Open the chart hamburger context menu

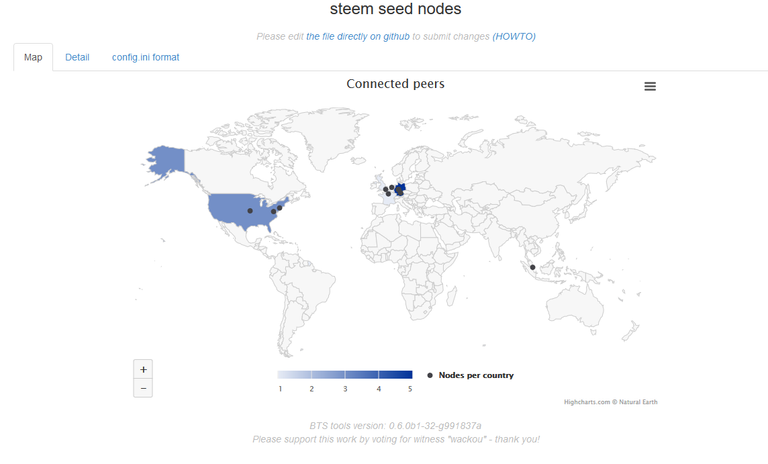click(x=650, y=86)
